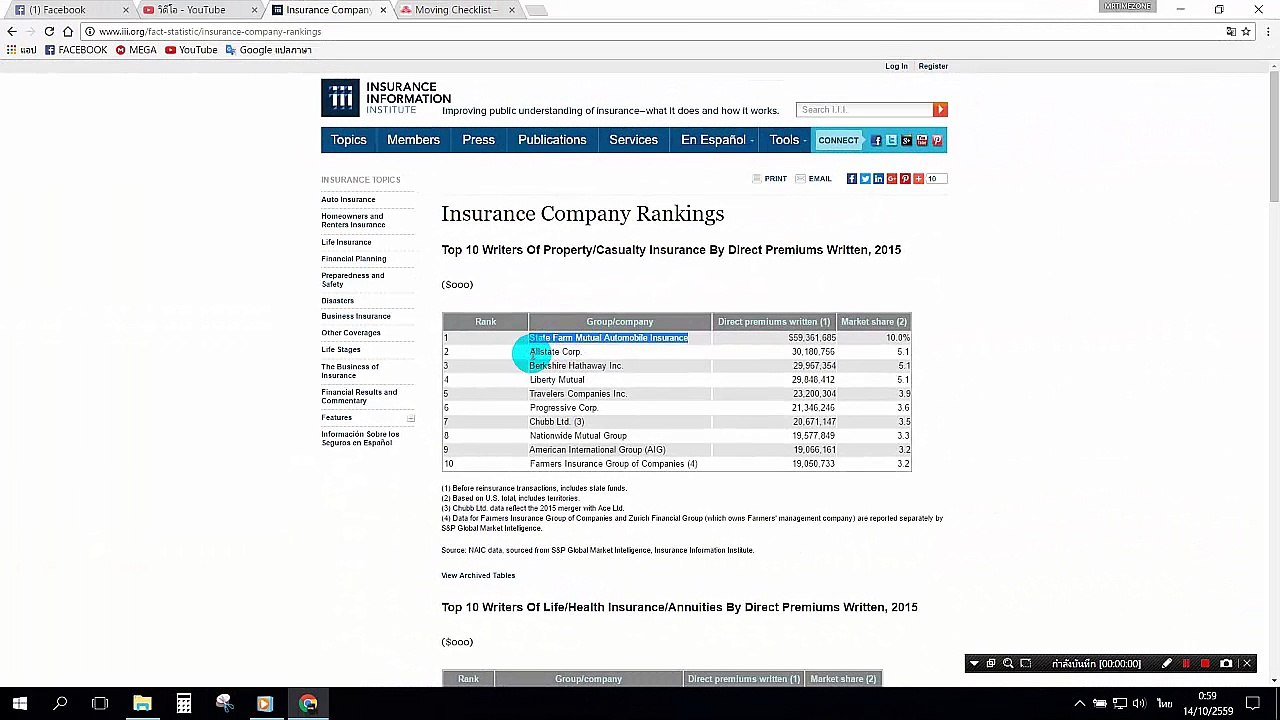Click the browser address bar URL
Viewport: 1280px width, 720px height.
[x=210, y=32]
